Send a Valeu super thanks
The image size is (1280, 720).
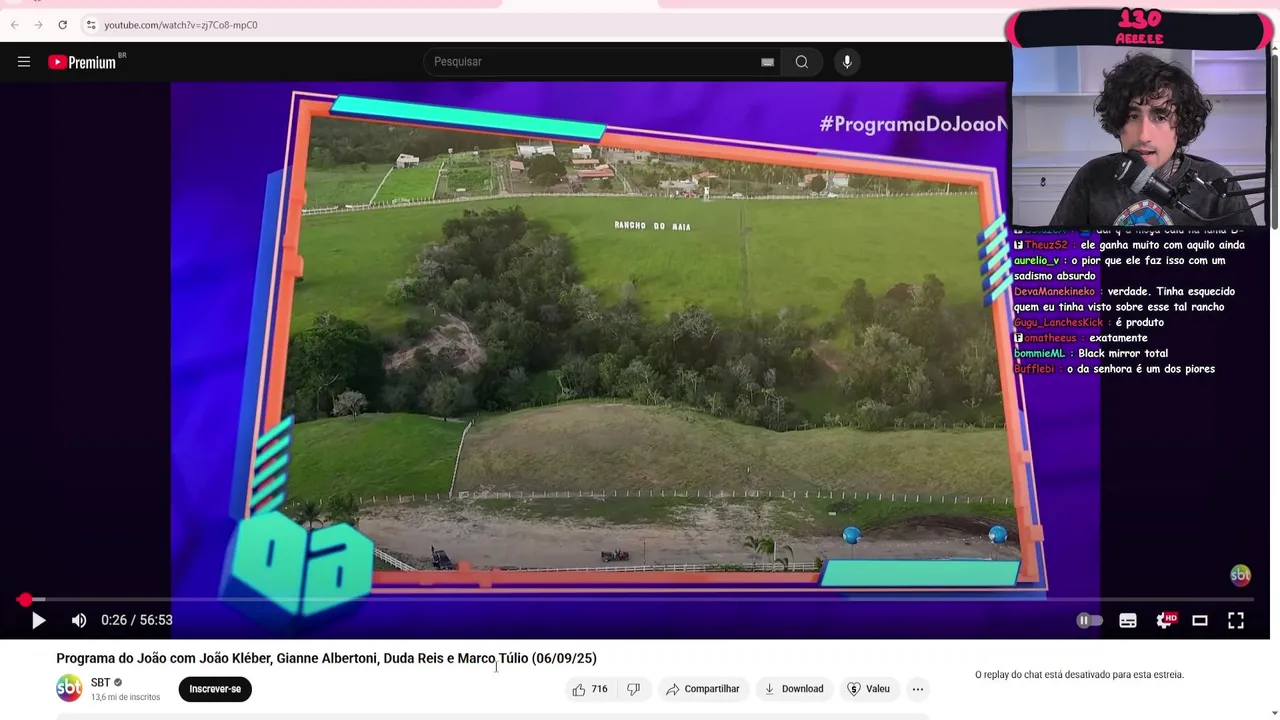tap(868, 689)
